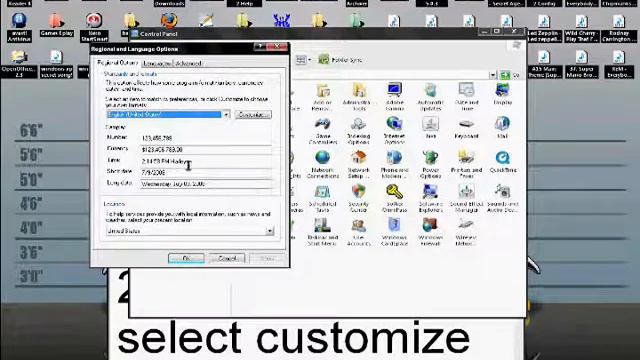Viewport: 640px width, 360px height.
Task: Switch to the Languages tab
Action: coord(157,63)
